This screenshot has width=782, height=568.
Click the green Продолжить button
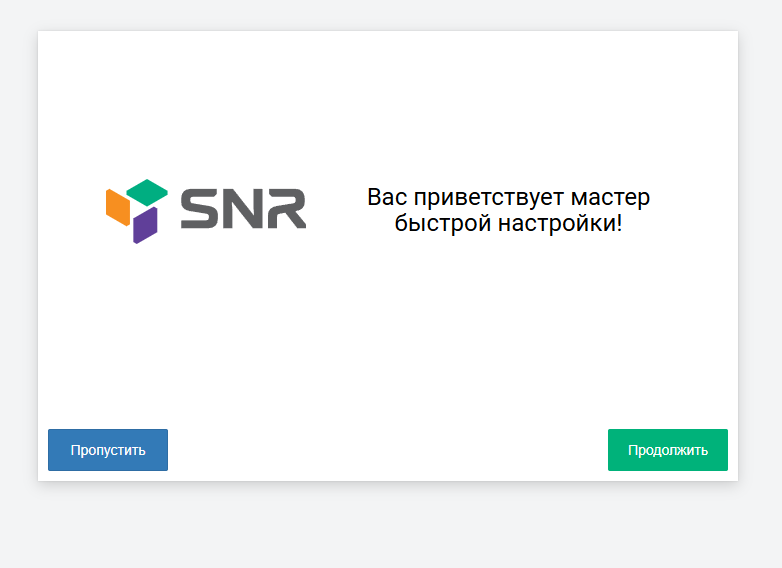click(x=668, y=450)
